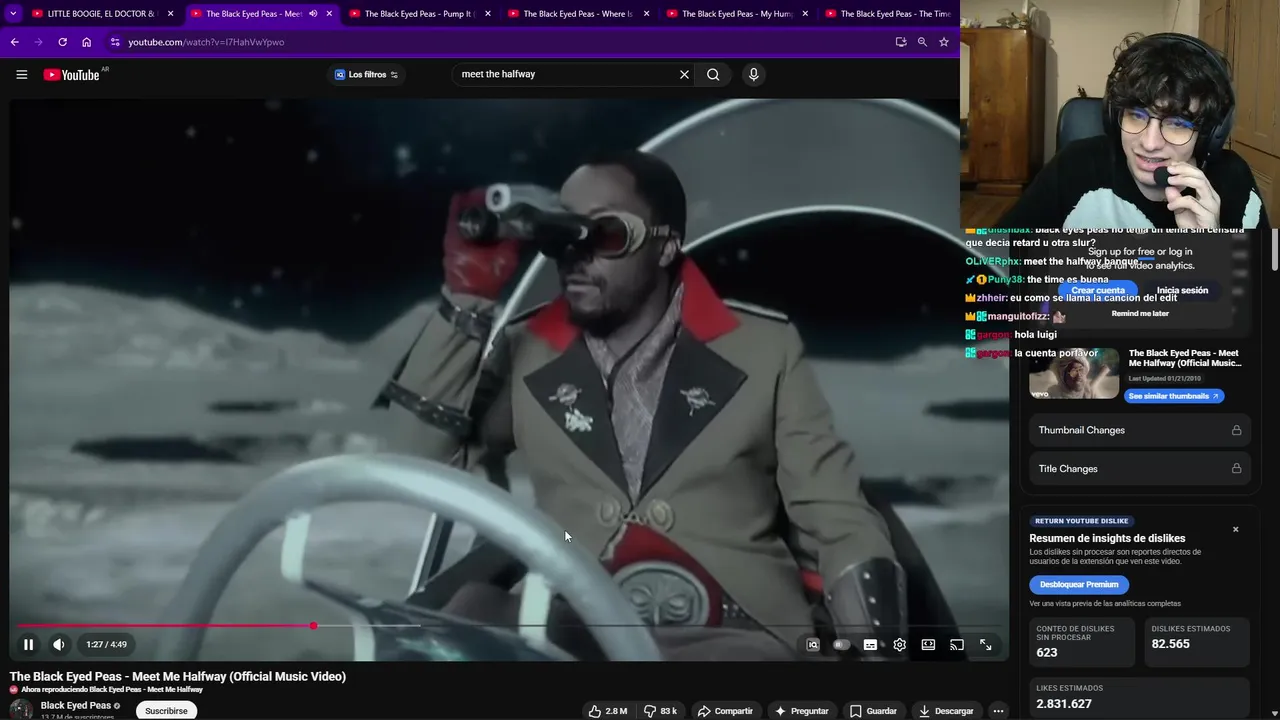Screen dimensions: 1280x720
Task: Open the Los filtros extension button
Action: 366,74
